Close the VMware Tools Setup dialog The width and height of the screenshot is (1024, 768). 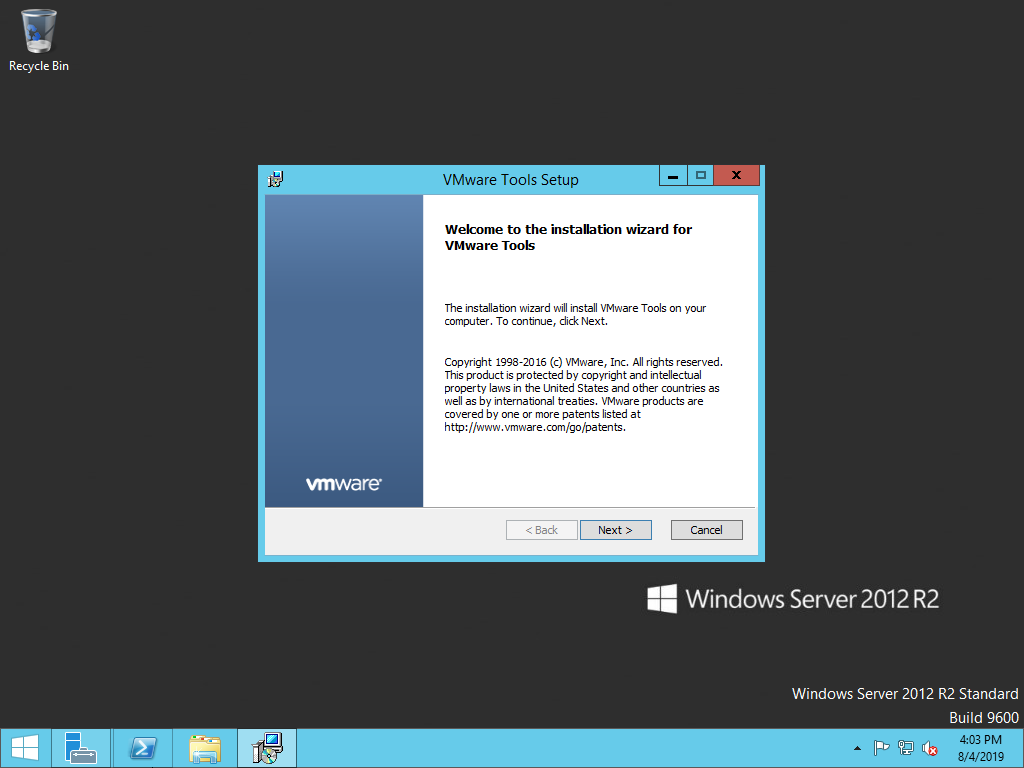[x=736, y=176]
